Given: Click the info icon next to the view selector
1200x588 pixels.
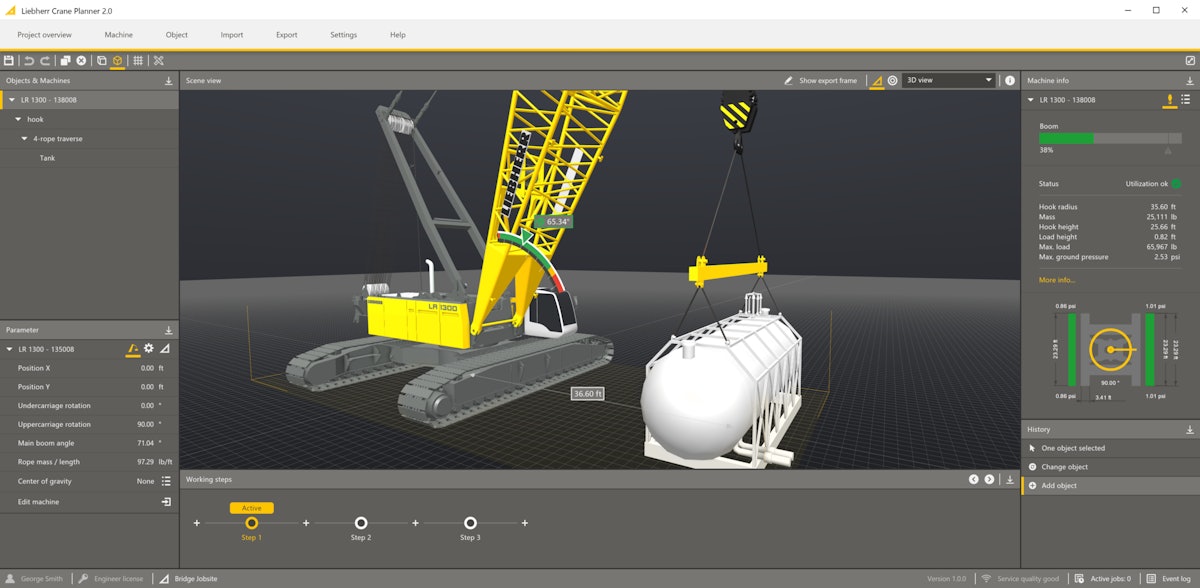Looking at the screenshot, I should 1009,80.
